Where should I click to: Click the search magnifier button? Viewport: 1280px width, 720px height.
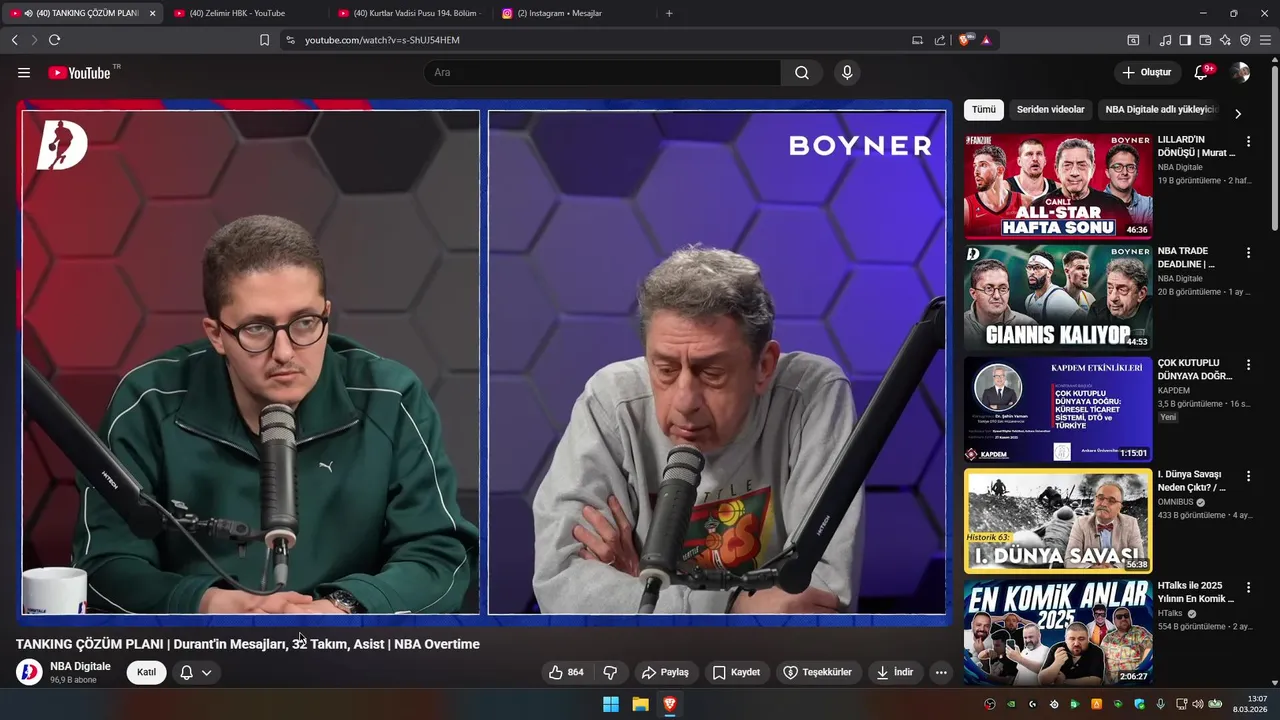(x=802, y=72)
